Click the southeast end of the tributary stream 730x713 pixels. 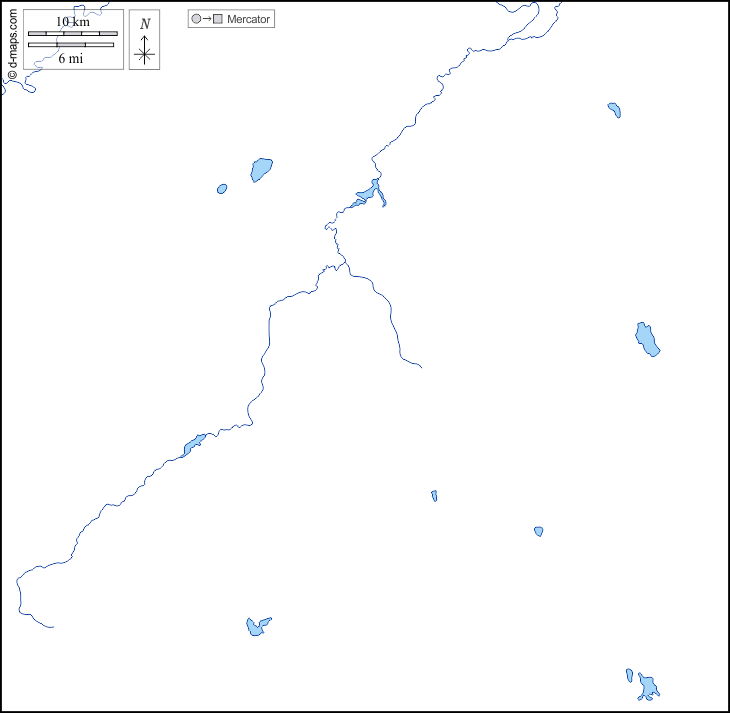[420, 367]
